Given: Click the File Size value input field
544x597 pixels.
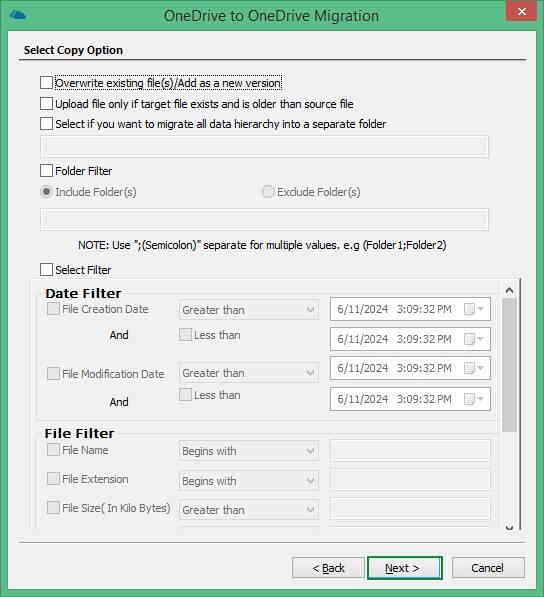Looking at the screenshot, I should tap(410, 509).
